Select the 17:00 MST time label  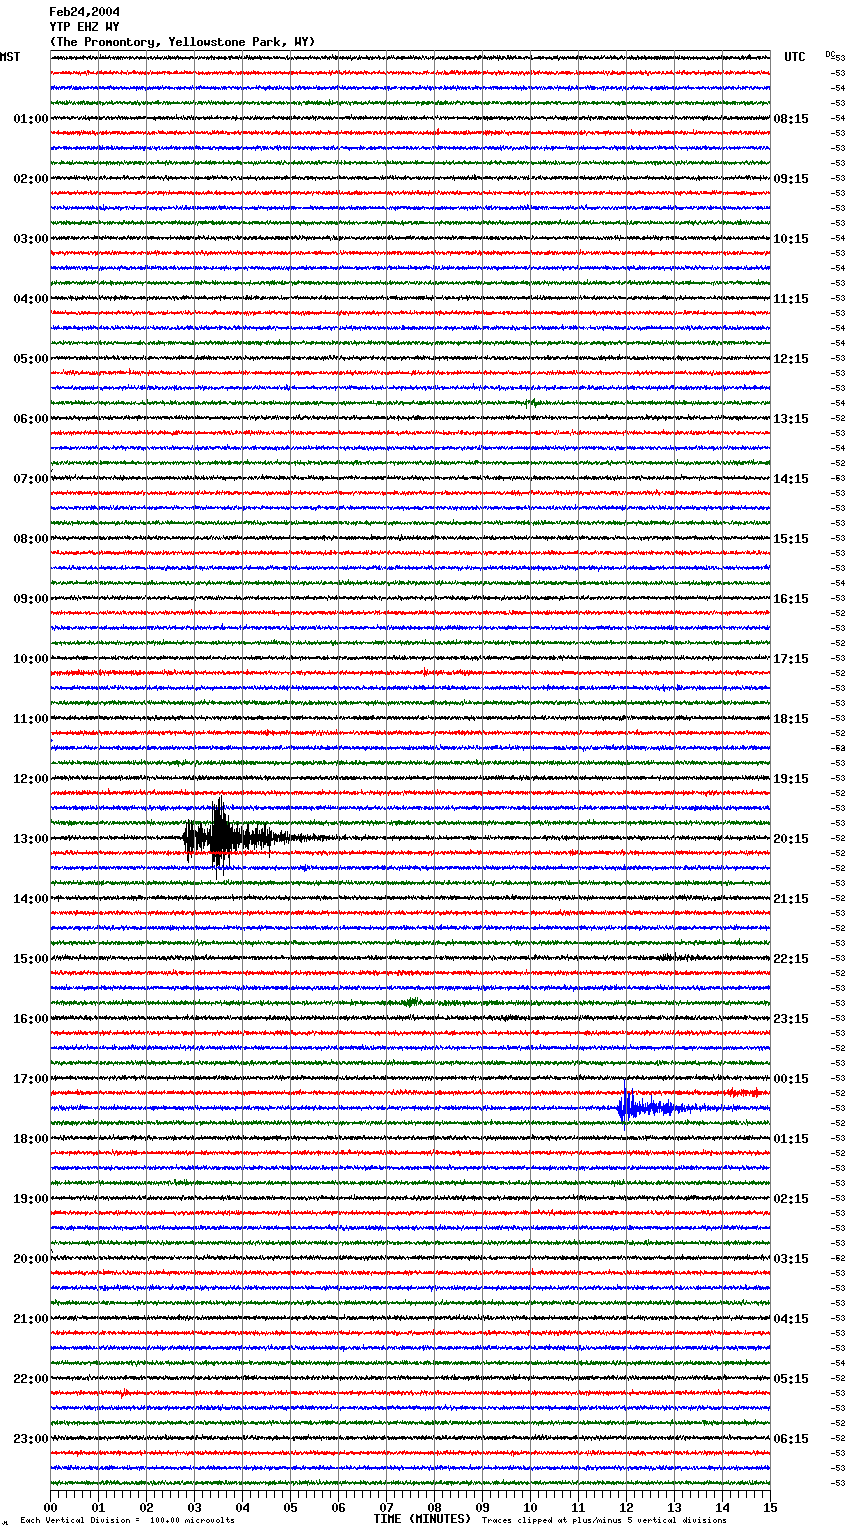[x=31, y=1079]
